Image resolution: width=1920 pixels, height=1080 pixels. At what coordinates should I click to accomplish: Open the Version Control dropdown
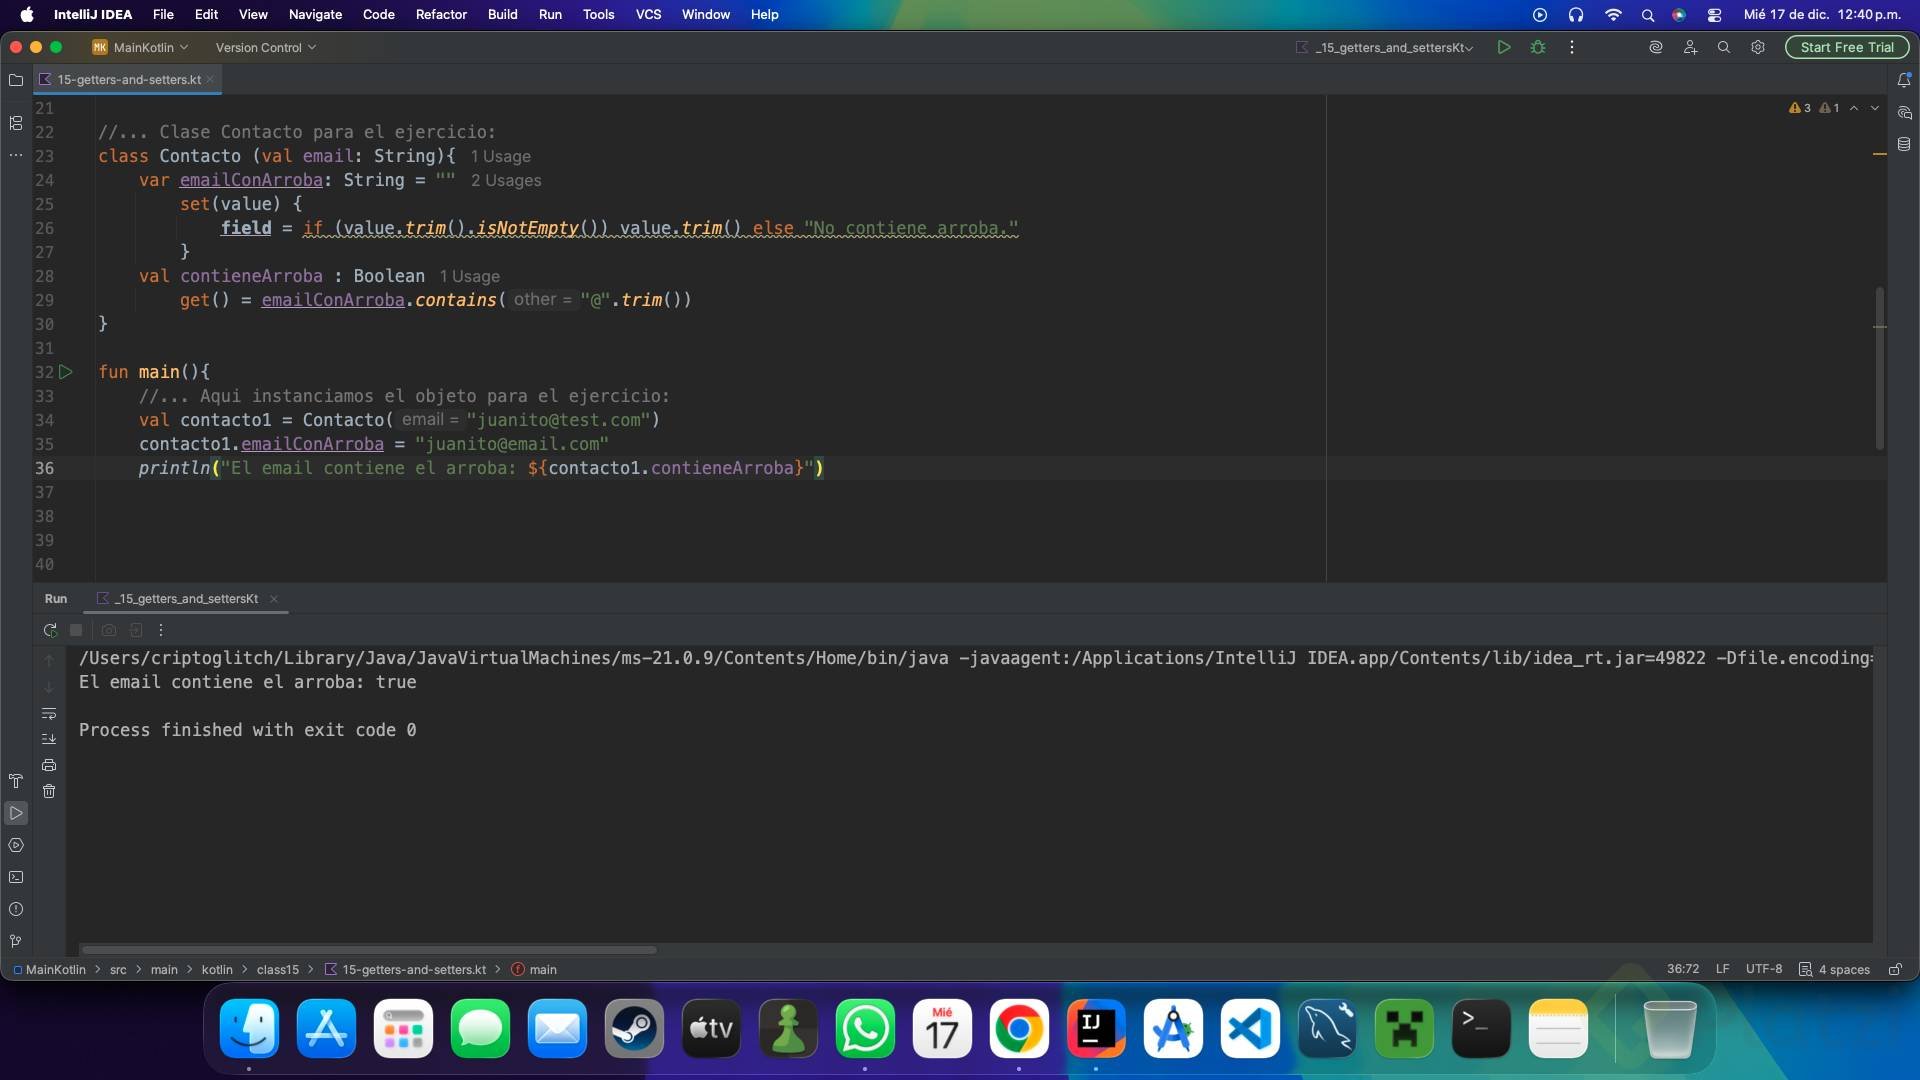coord(265,47)
